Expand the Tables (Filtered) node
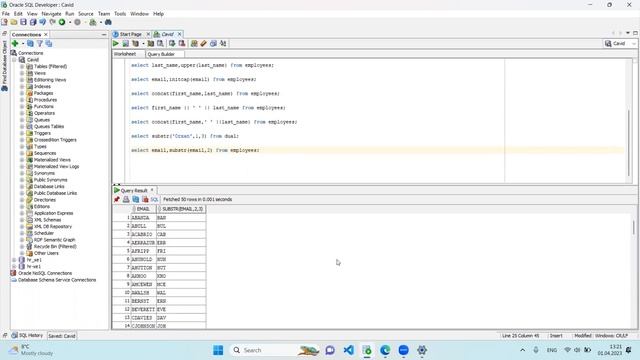Viewport: 640px width, 360px height. (x=22, y=67)
